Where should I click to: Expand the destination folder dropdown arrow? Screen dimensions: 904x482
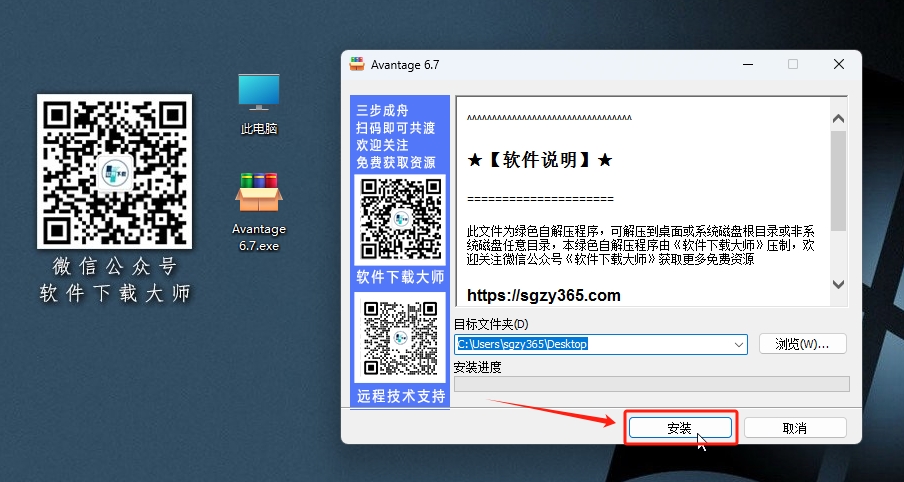(x=739, y=344)
